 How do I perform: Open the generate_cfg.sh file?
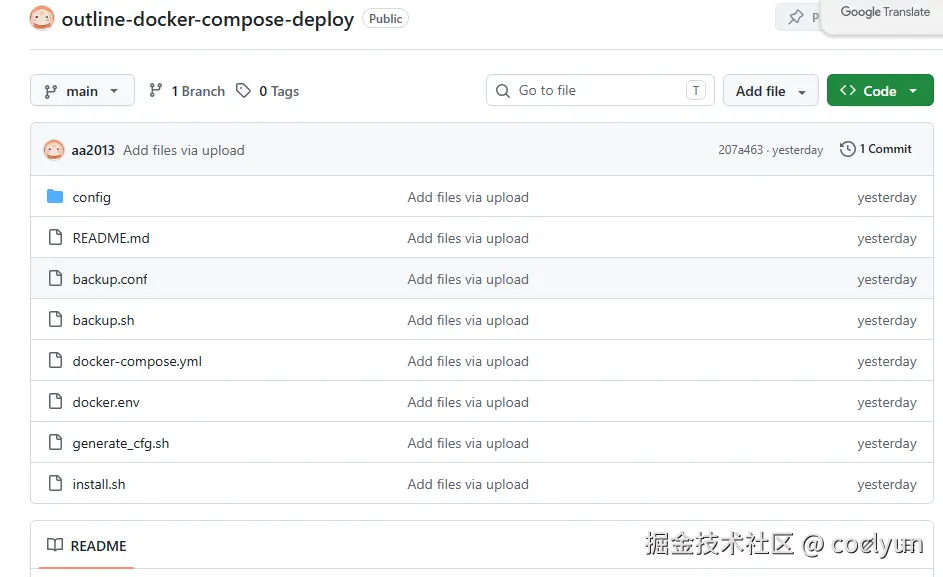(x=121, y=443)
